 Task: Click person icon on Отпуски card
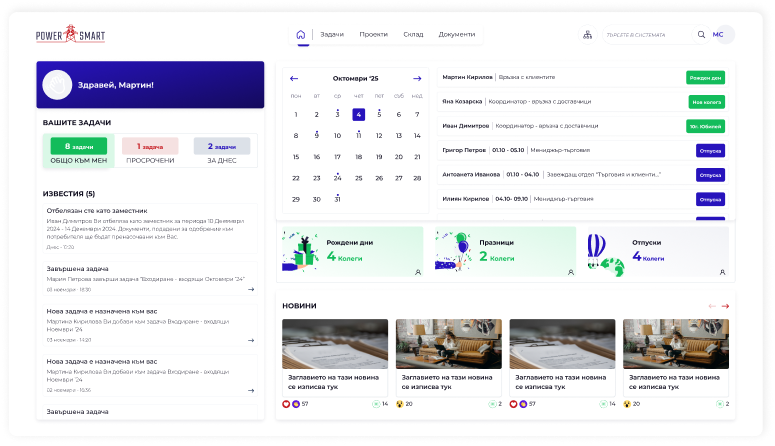pyautogui.click(x=722, y=272)
